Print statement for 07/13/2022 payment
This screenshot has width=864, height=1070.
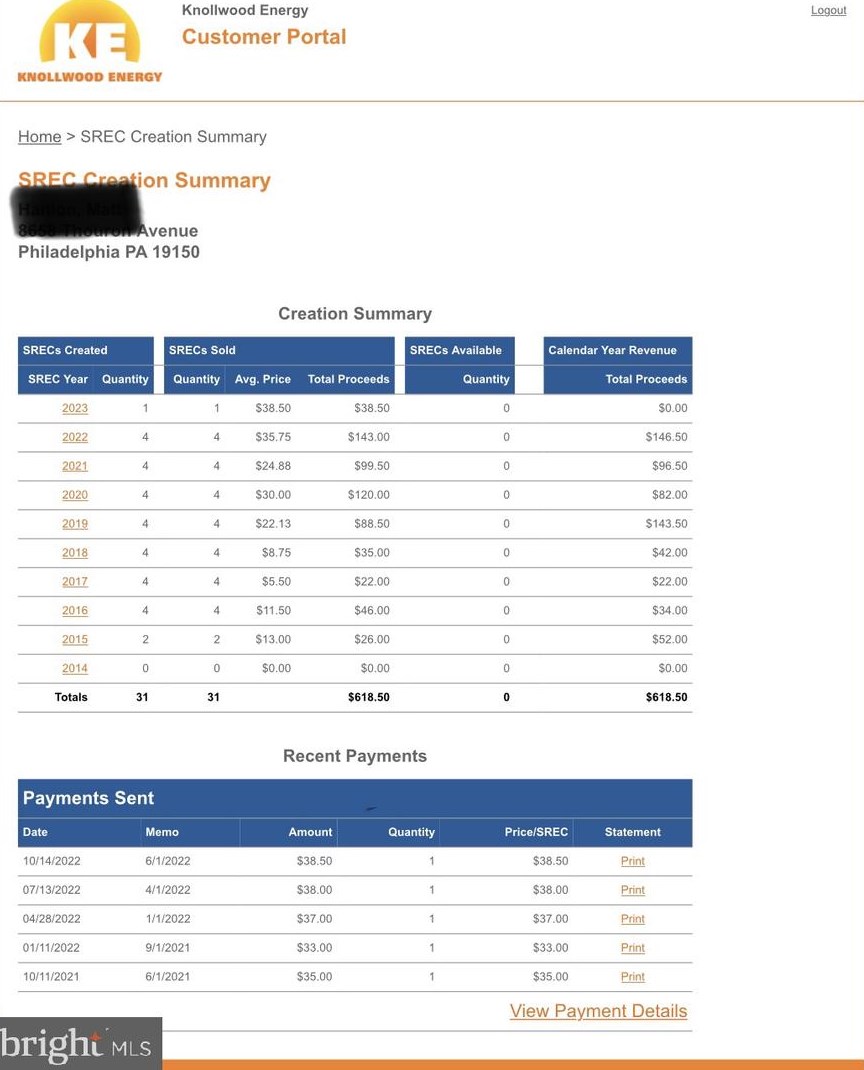(632, 890)
